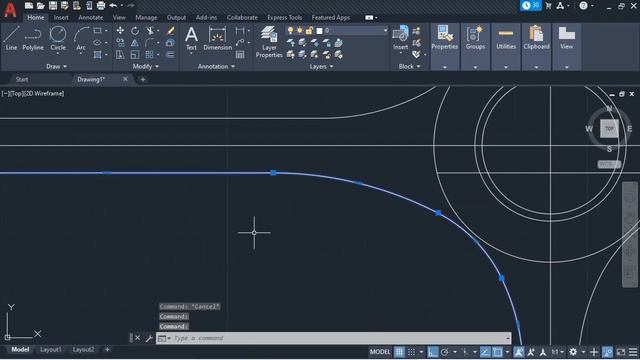The height and width of the screenshot is (360, 640).
Task: Click the Save icon in quick access toolbar
Action: point(53,6)
